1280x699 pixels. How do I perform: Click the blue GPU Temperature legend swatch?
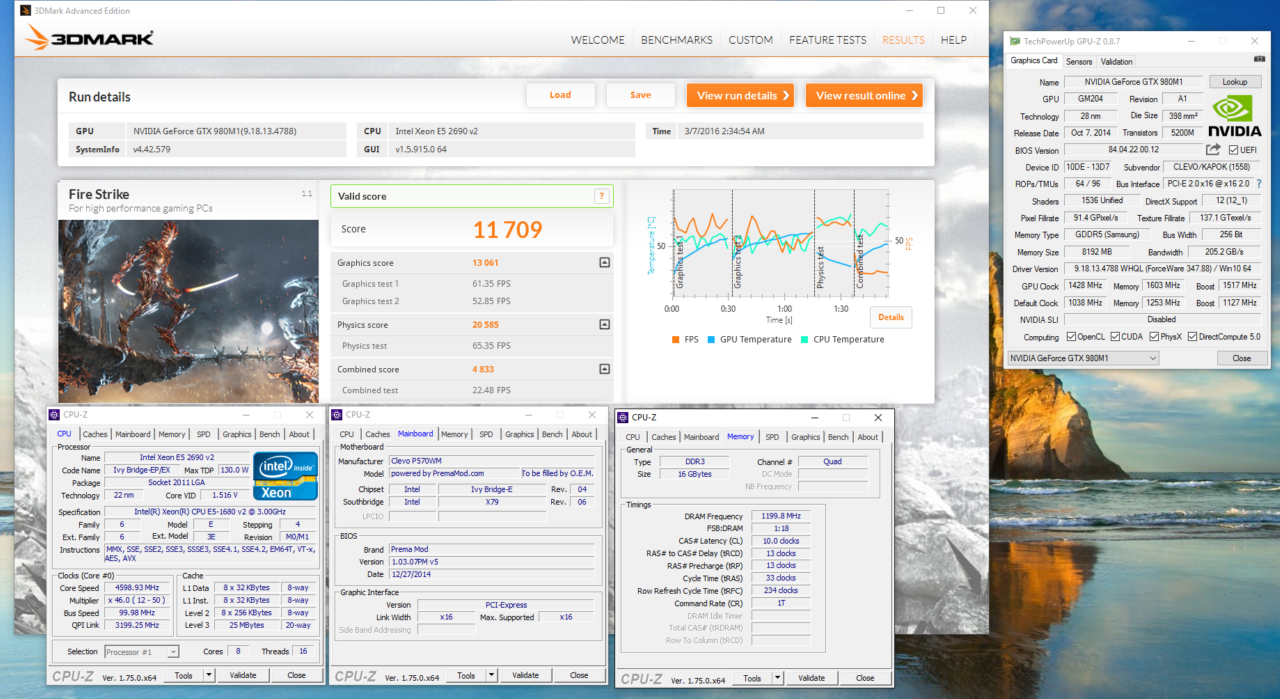(711, 339)
